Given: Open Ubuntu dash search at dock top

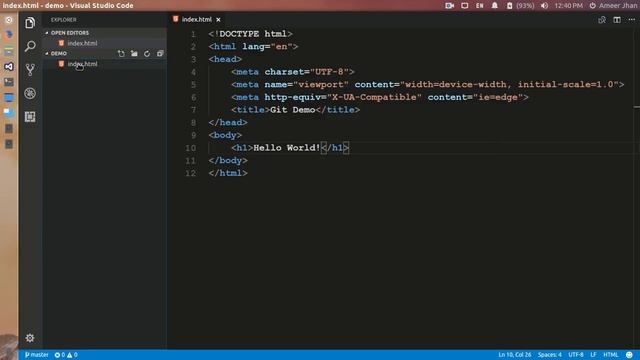Looking at the screenshot, I should point(9,20).
